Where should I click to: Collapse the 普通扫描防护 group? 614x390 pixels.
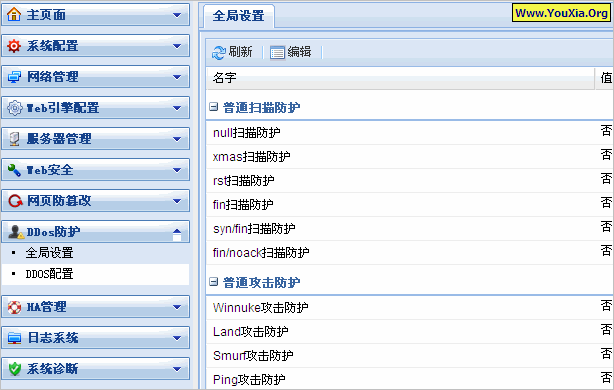(213, 107)
